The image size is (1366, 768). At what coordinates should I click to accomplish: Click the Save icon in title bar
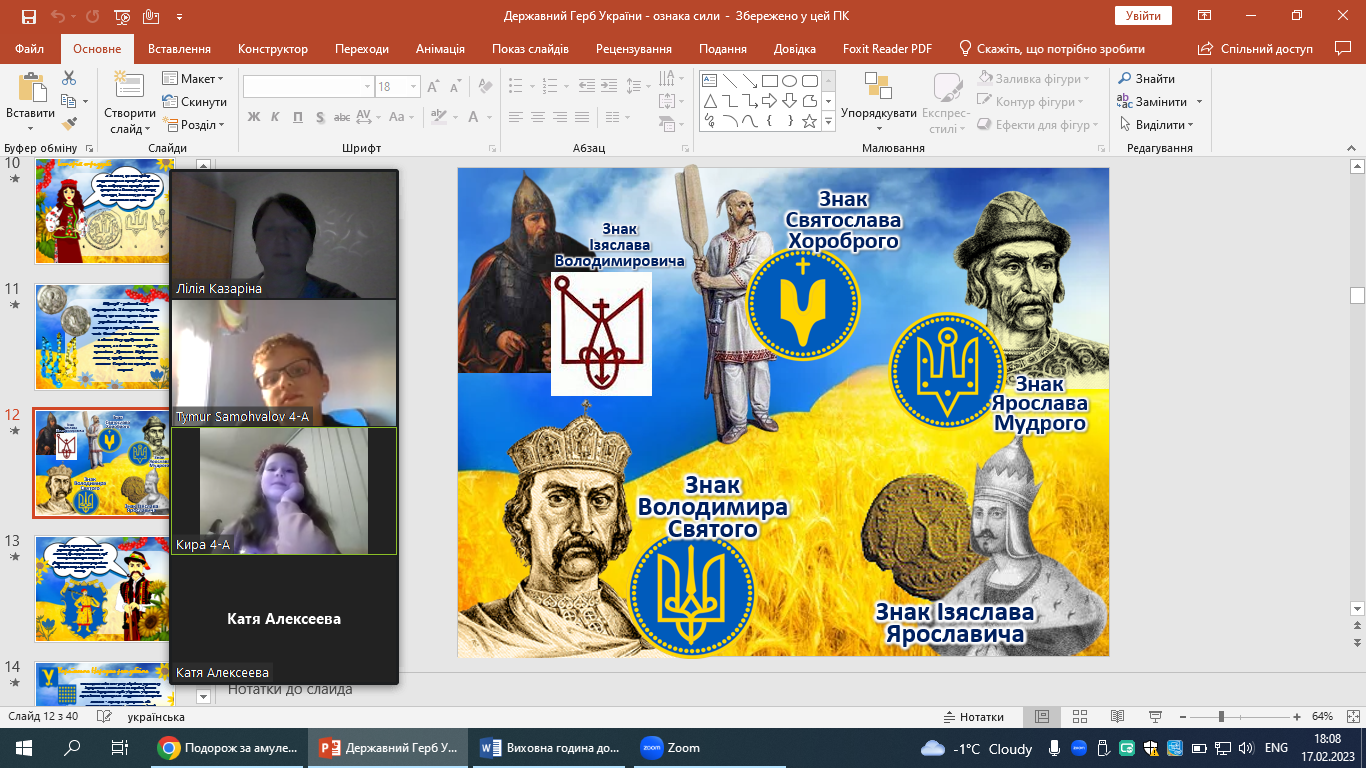click(28, 17)
